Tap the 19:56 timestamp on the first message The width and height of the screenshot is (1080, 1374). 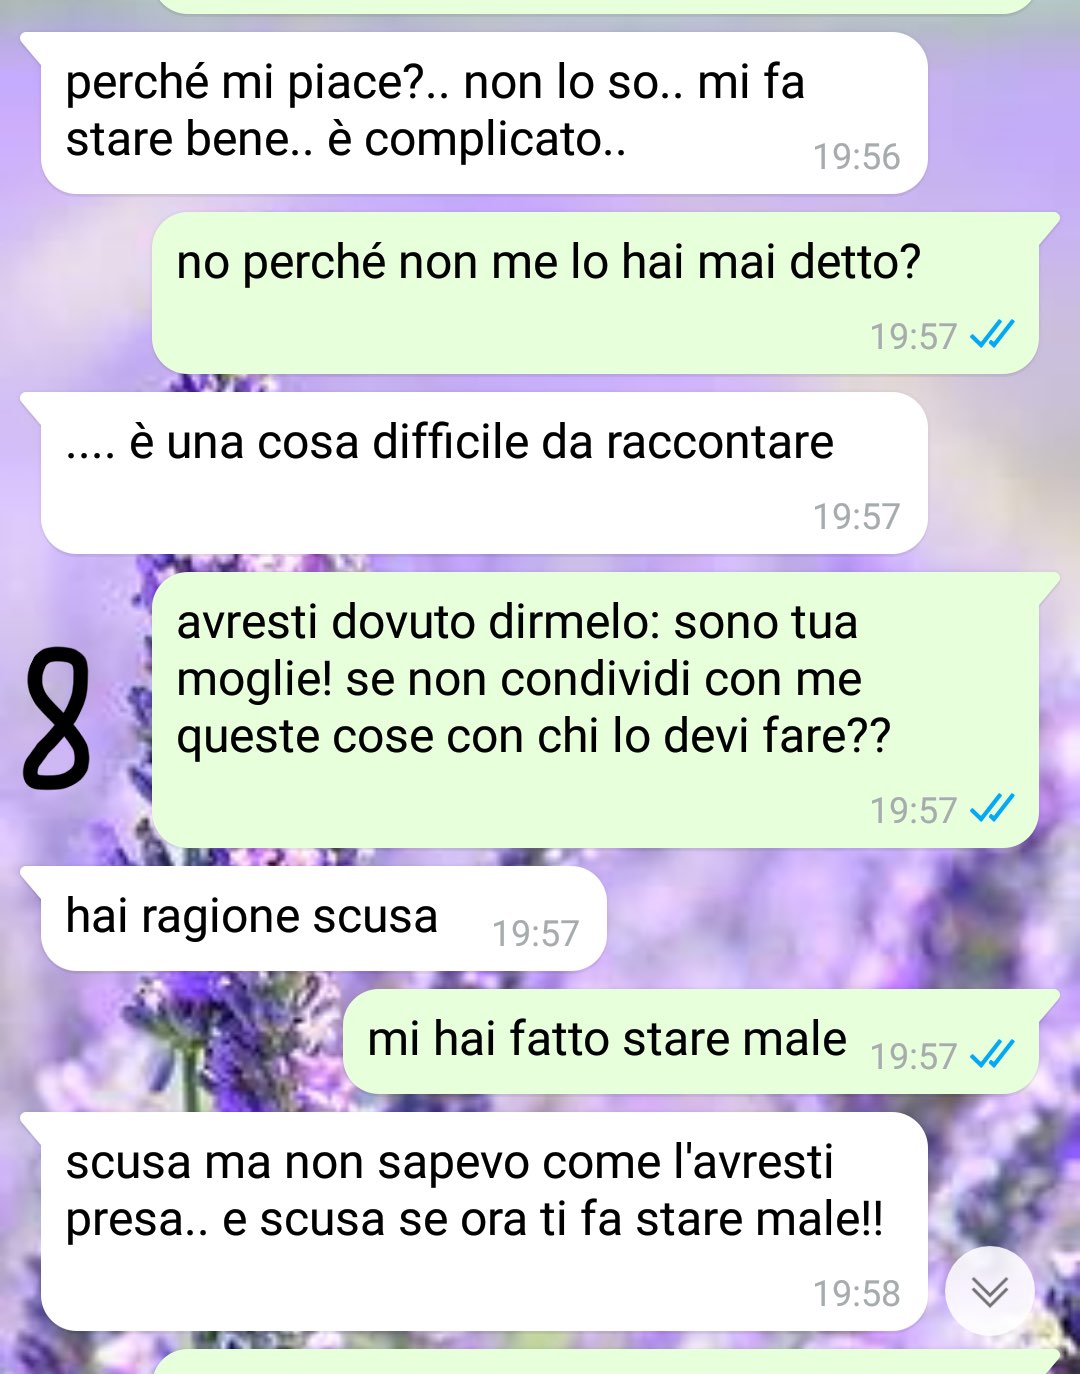[856, 157]
